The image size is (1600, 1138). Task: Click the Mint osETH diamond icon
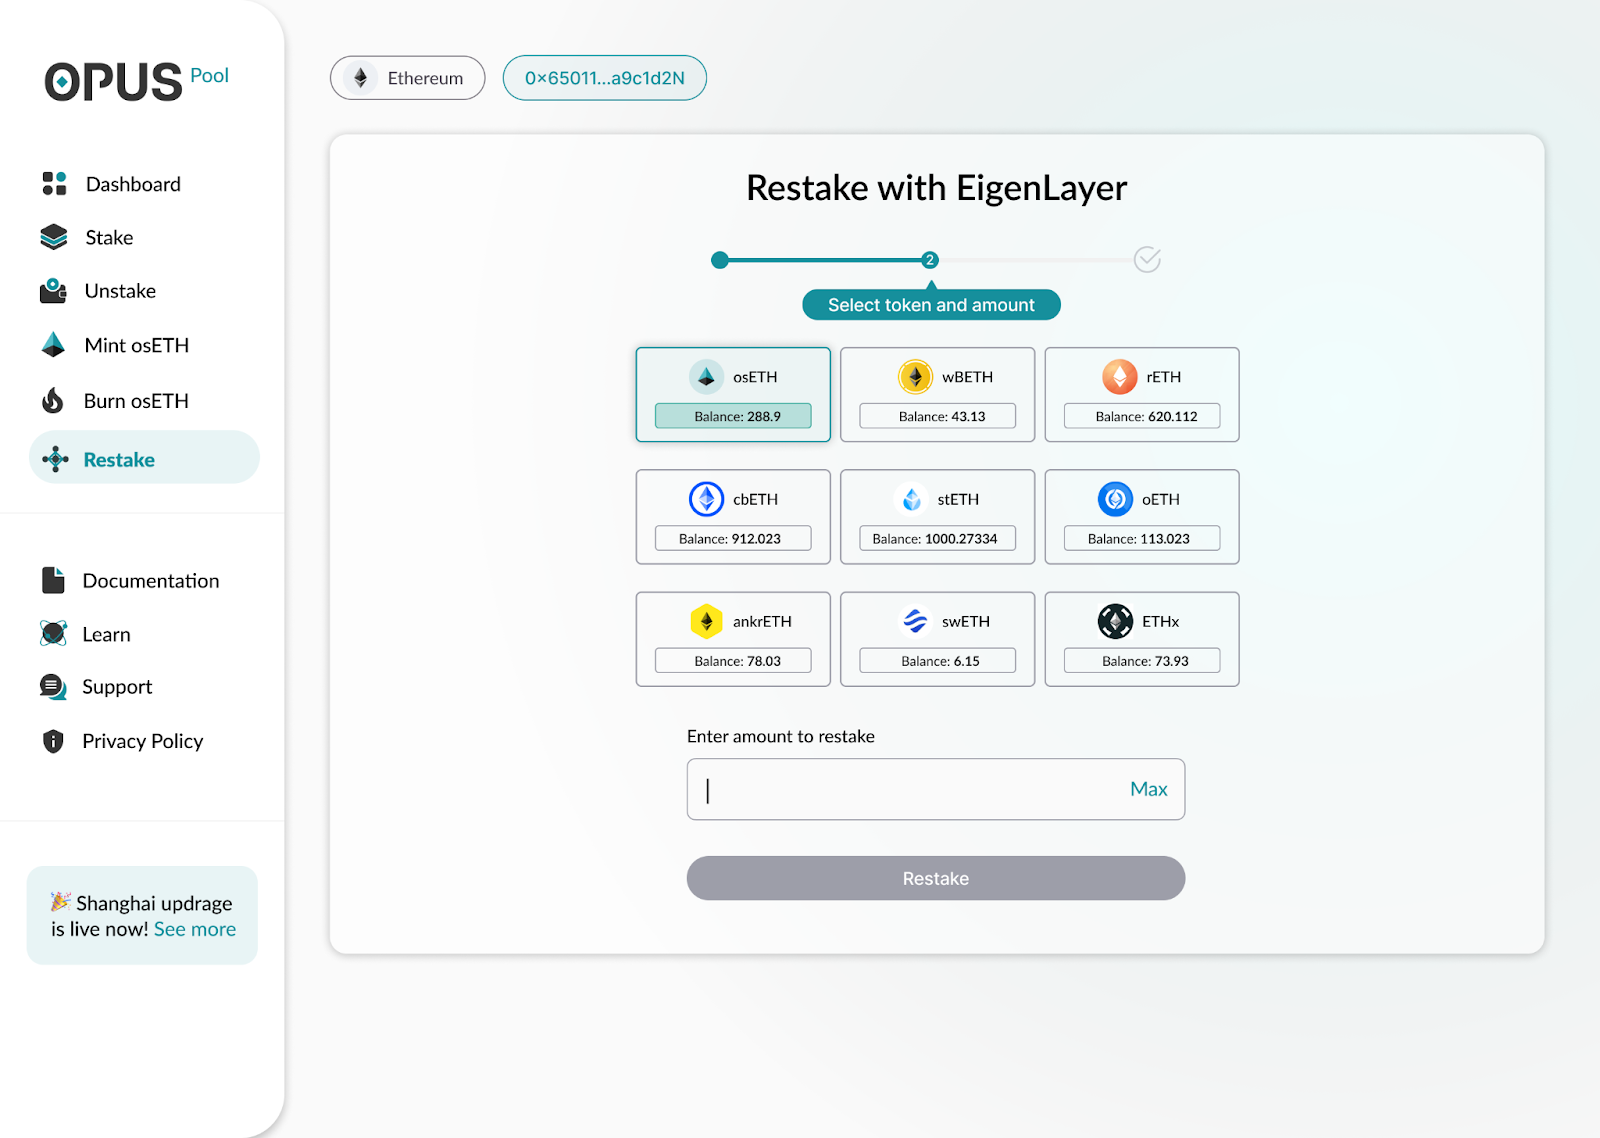[52, 344]
